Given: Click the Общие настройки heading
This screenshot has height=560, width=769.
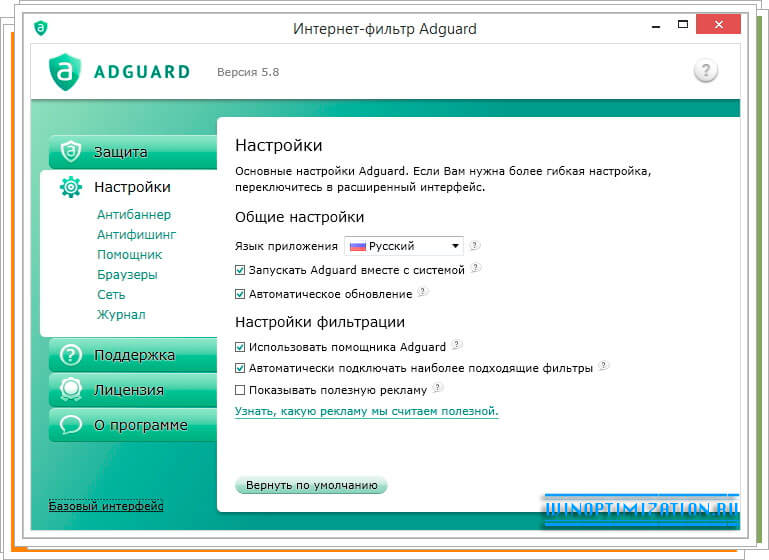Looking at the screenshot, I should point(300,217).
